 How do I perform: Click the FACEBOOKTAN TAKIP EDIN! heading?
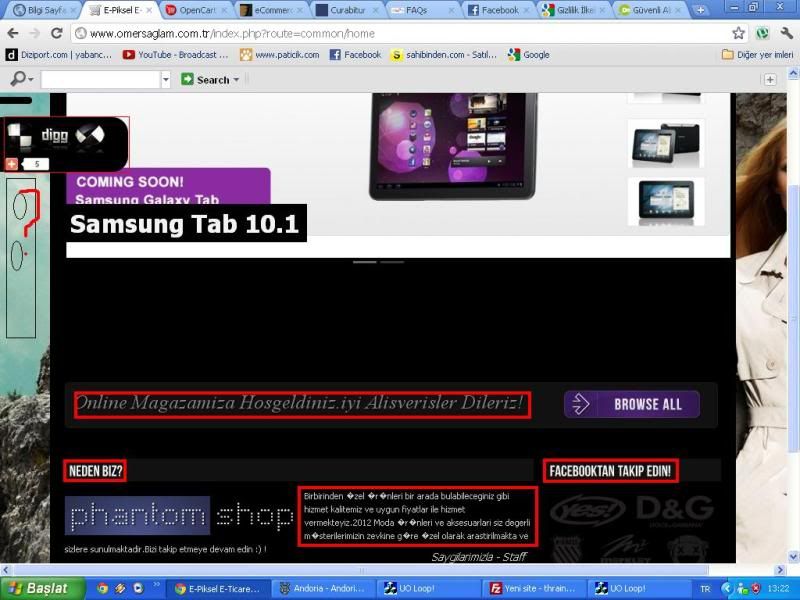click(x=611, y=471)
